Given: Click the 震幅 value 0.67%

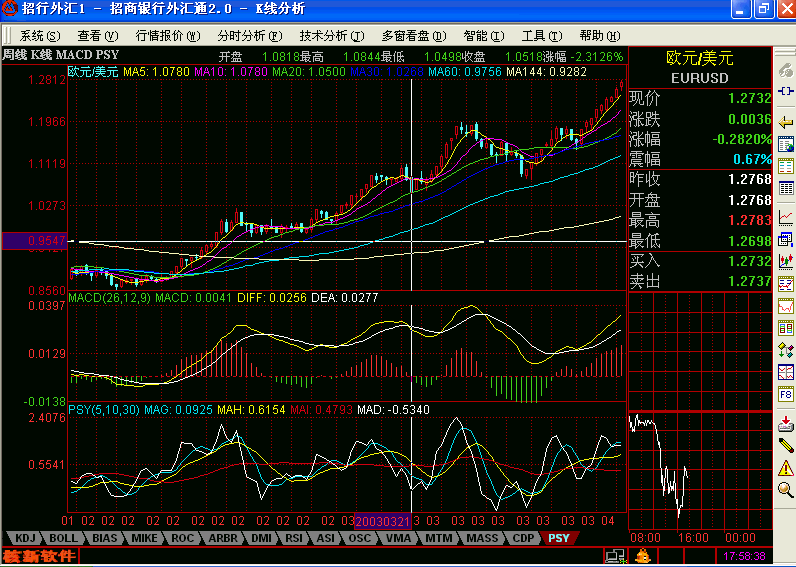Looking at the screenshot, I should (752, 159).
